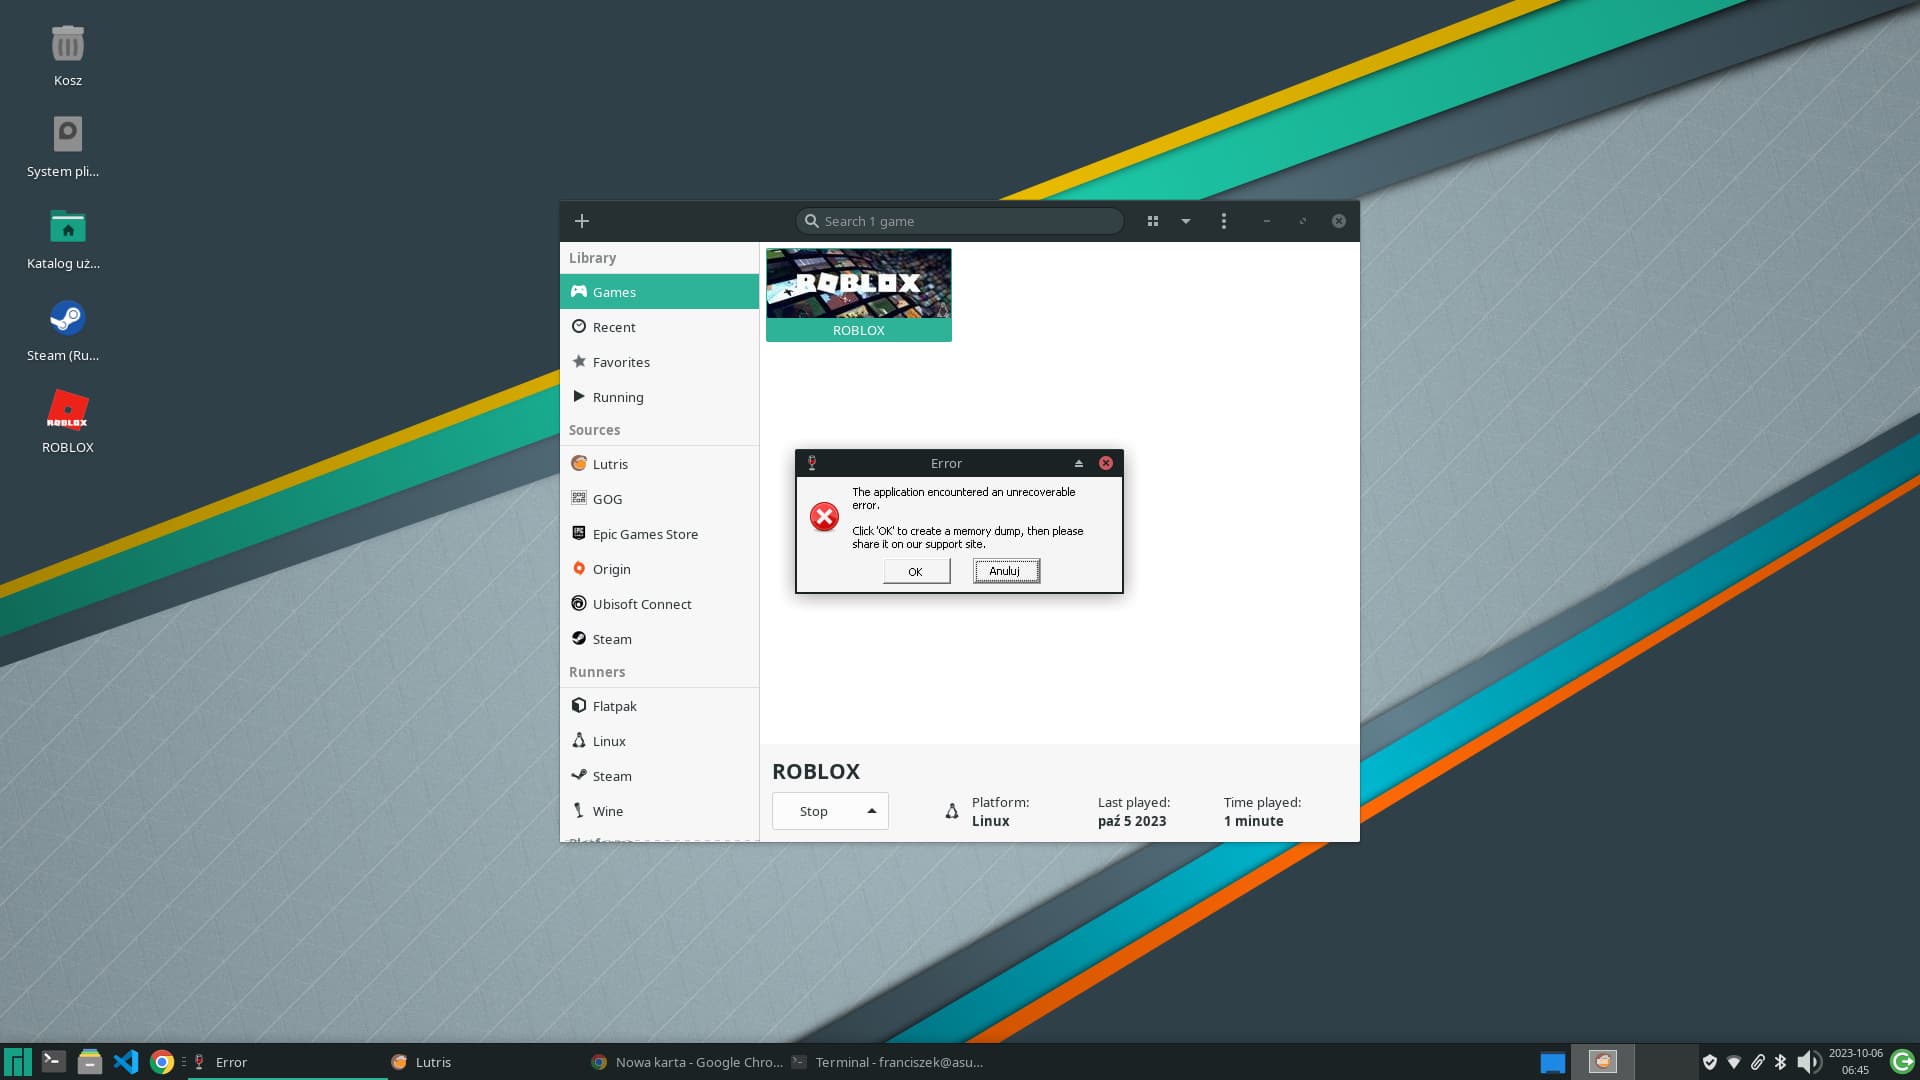1920x1080 pixels.
Task: Switch to grid view in Lutris toolbar
Action: (1153, 220)
